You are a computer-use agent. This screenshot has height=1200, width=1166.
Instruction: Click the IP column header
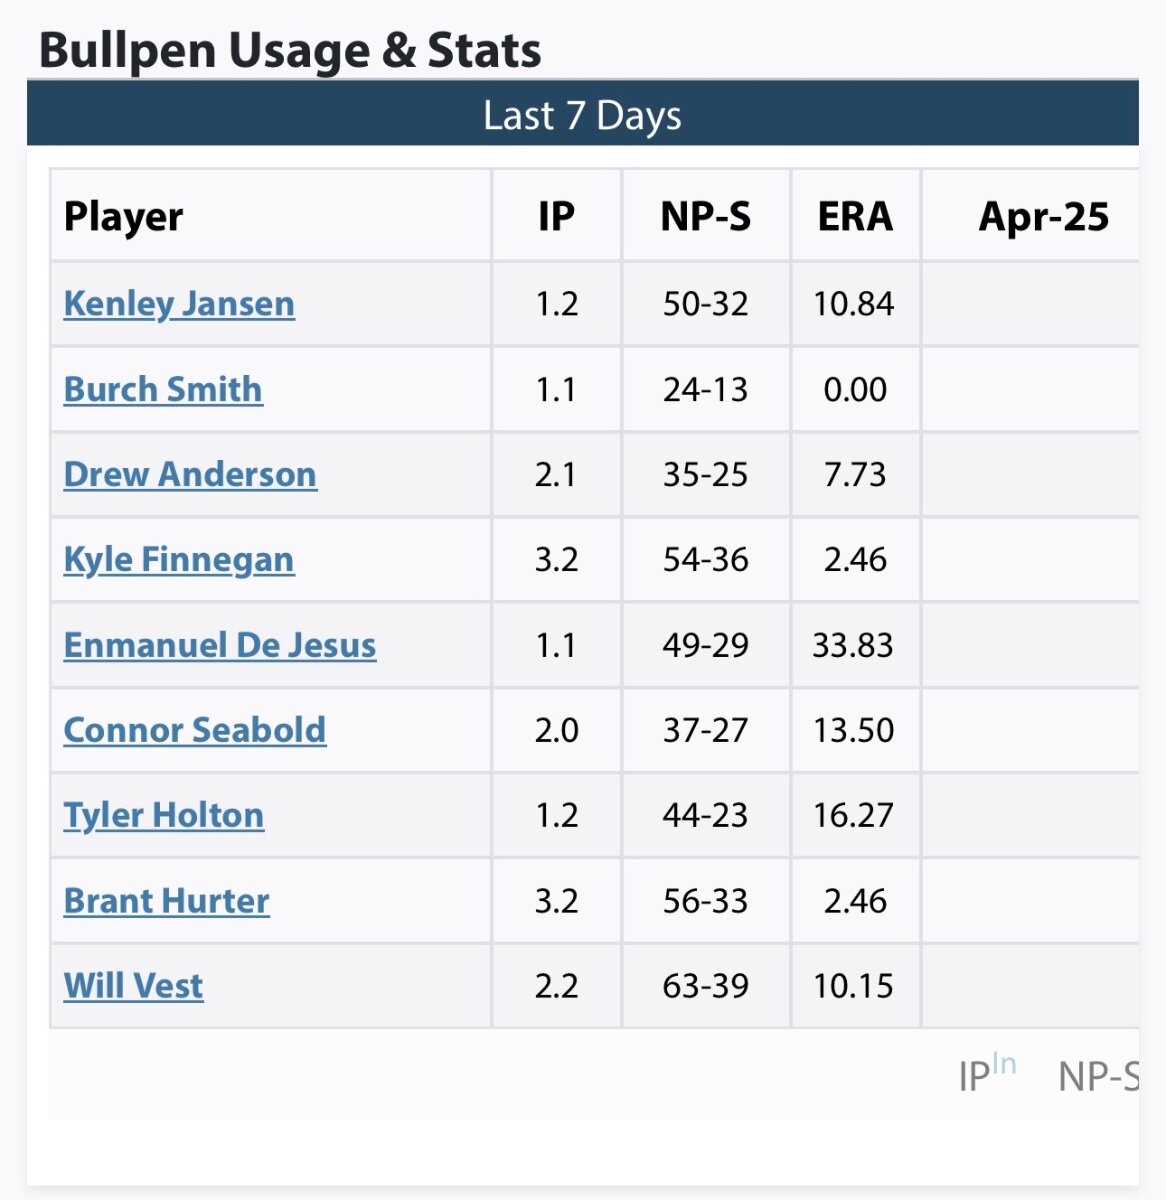click(556, 217)
